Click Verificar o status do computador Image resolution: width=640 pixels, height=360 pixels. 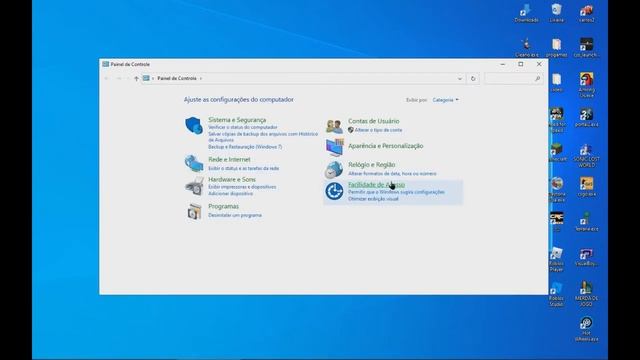[242, 127]
